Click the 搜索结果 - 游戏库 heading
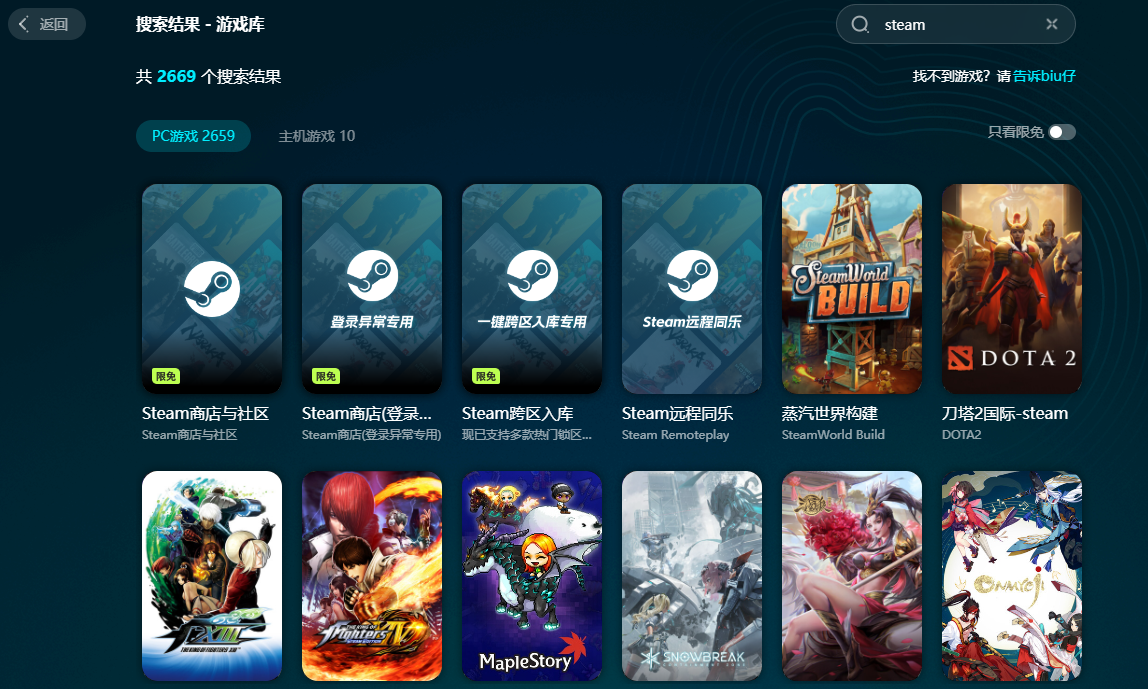 coord(200,24)
